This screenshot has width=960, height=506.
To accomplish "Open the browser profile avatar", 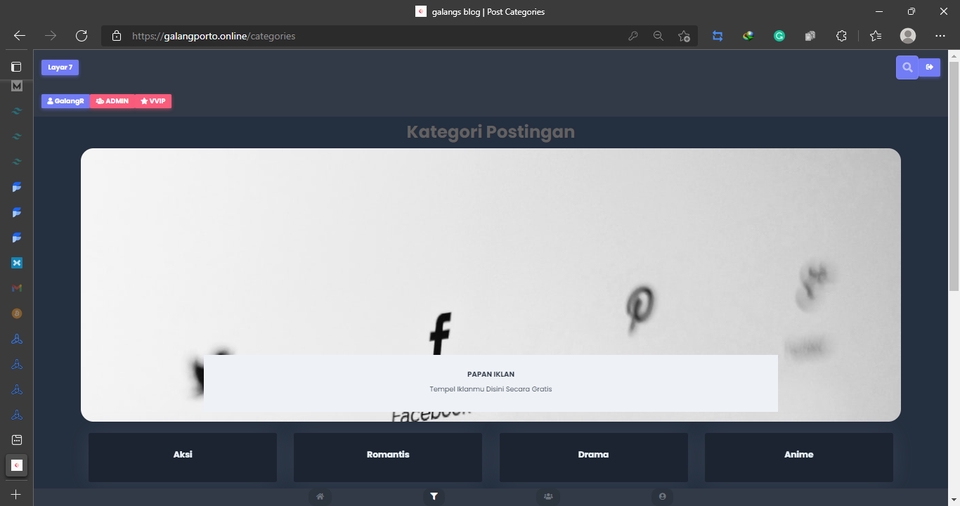I will click(908, 36).
